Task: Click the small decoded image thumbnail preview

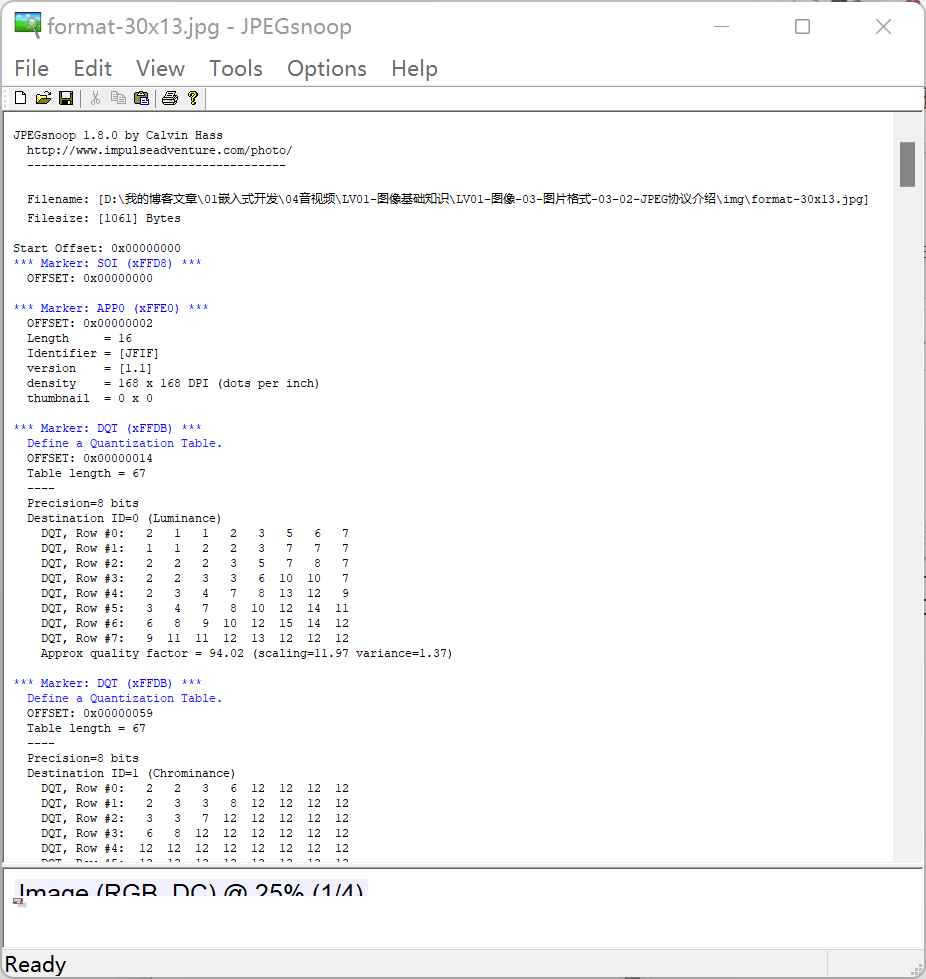Action: click(18, 902)
